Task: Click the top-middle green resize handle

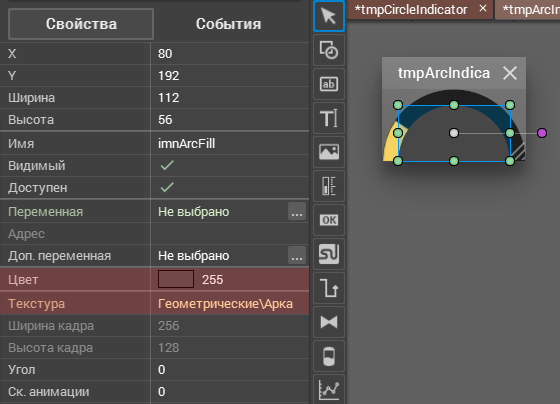Action: (454, 105)
